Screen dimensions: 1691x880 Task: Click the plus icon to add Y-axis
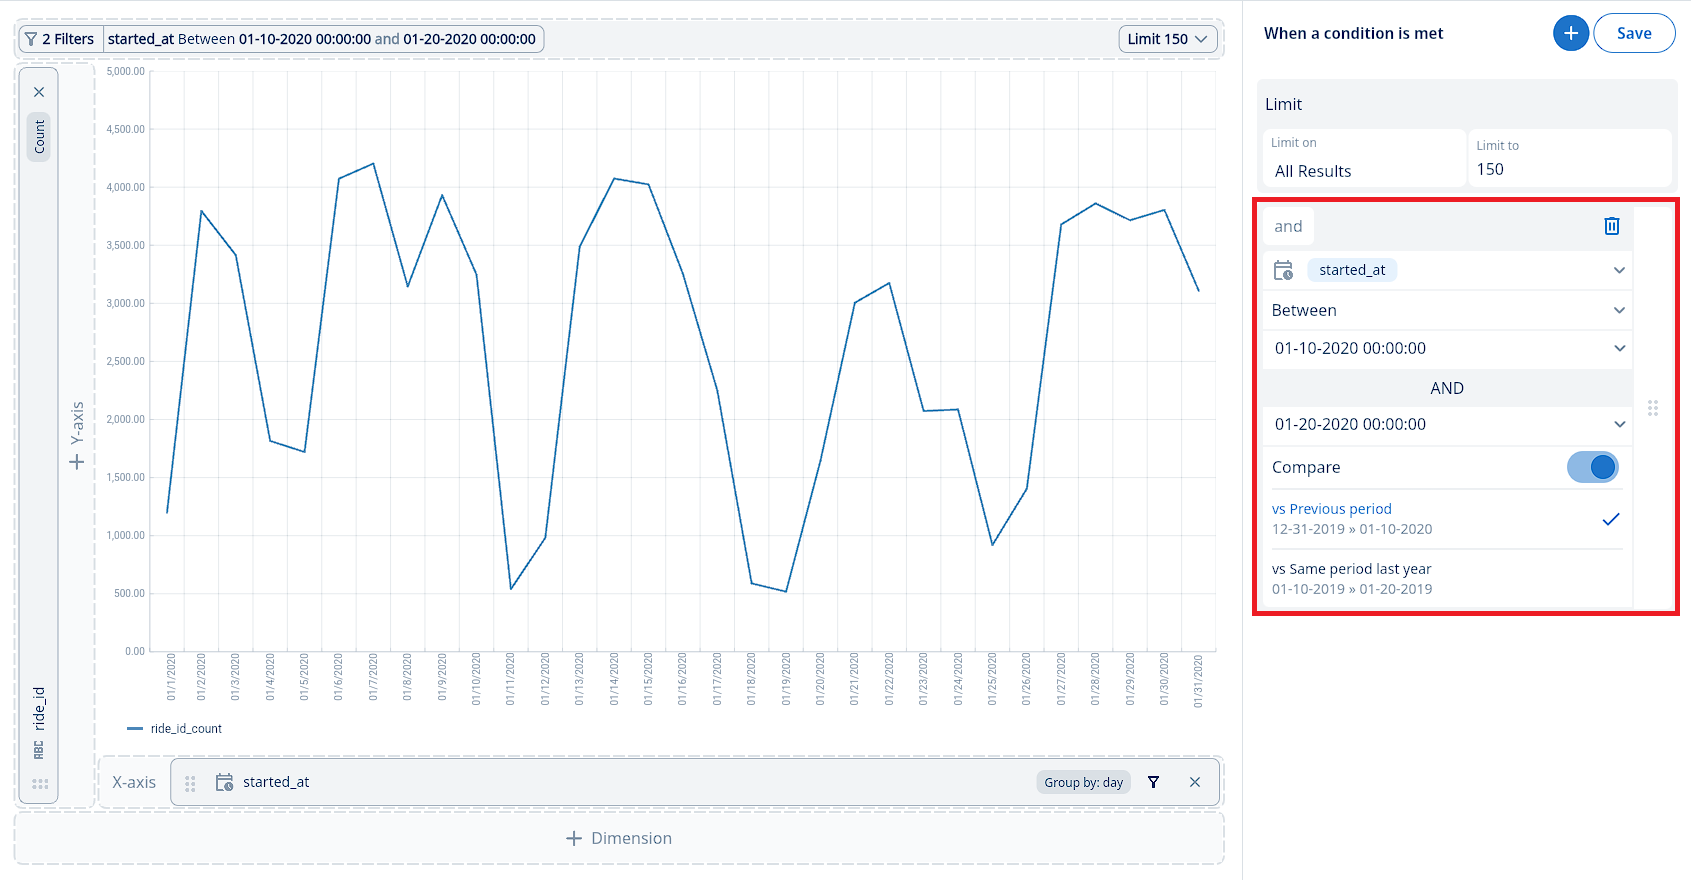[76, 462]
